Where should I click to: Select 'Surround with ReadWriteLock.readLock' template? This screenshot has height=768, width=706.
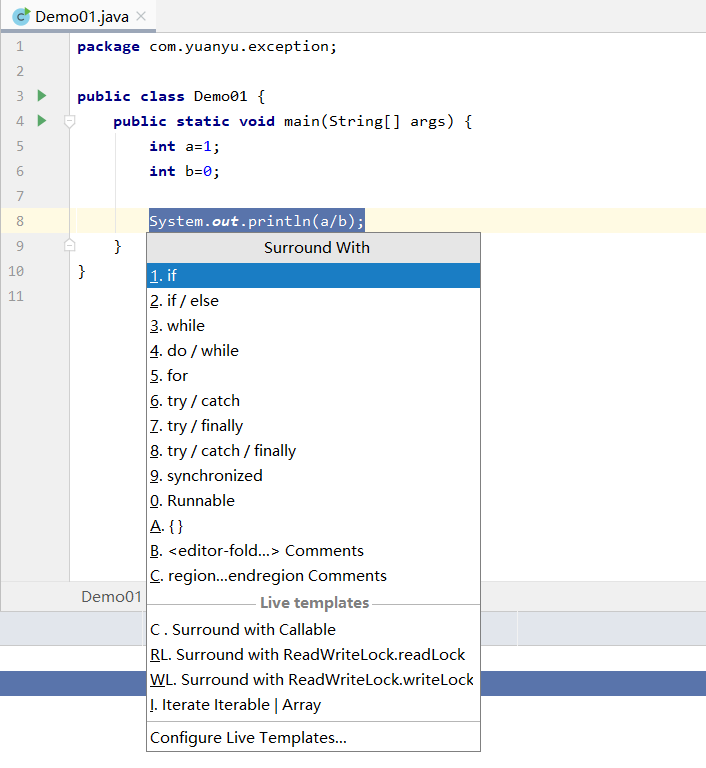tap(314, 655)
